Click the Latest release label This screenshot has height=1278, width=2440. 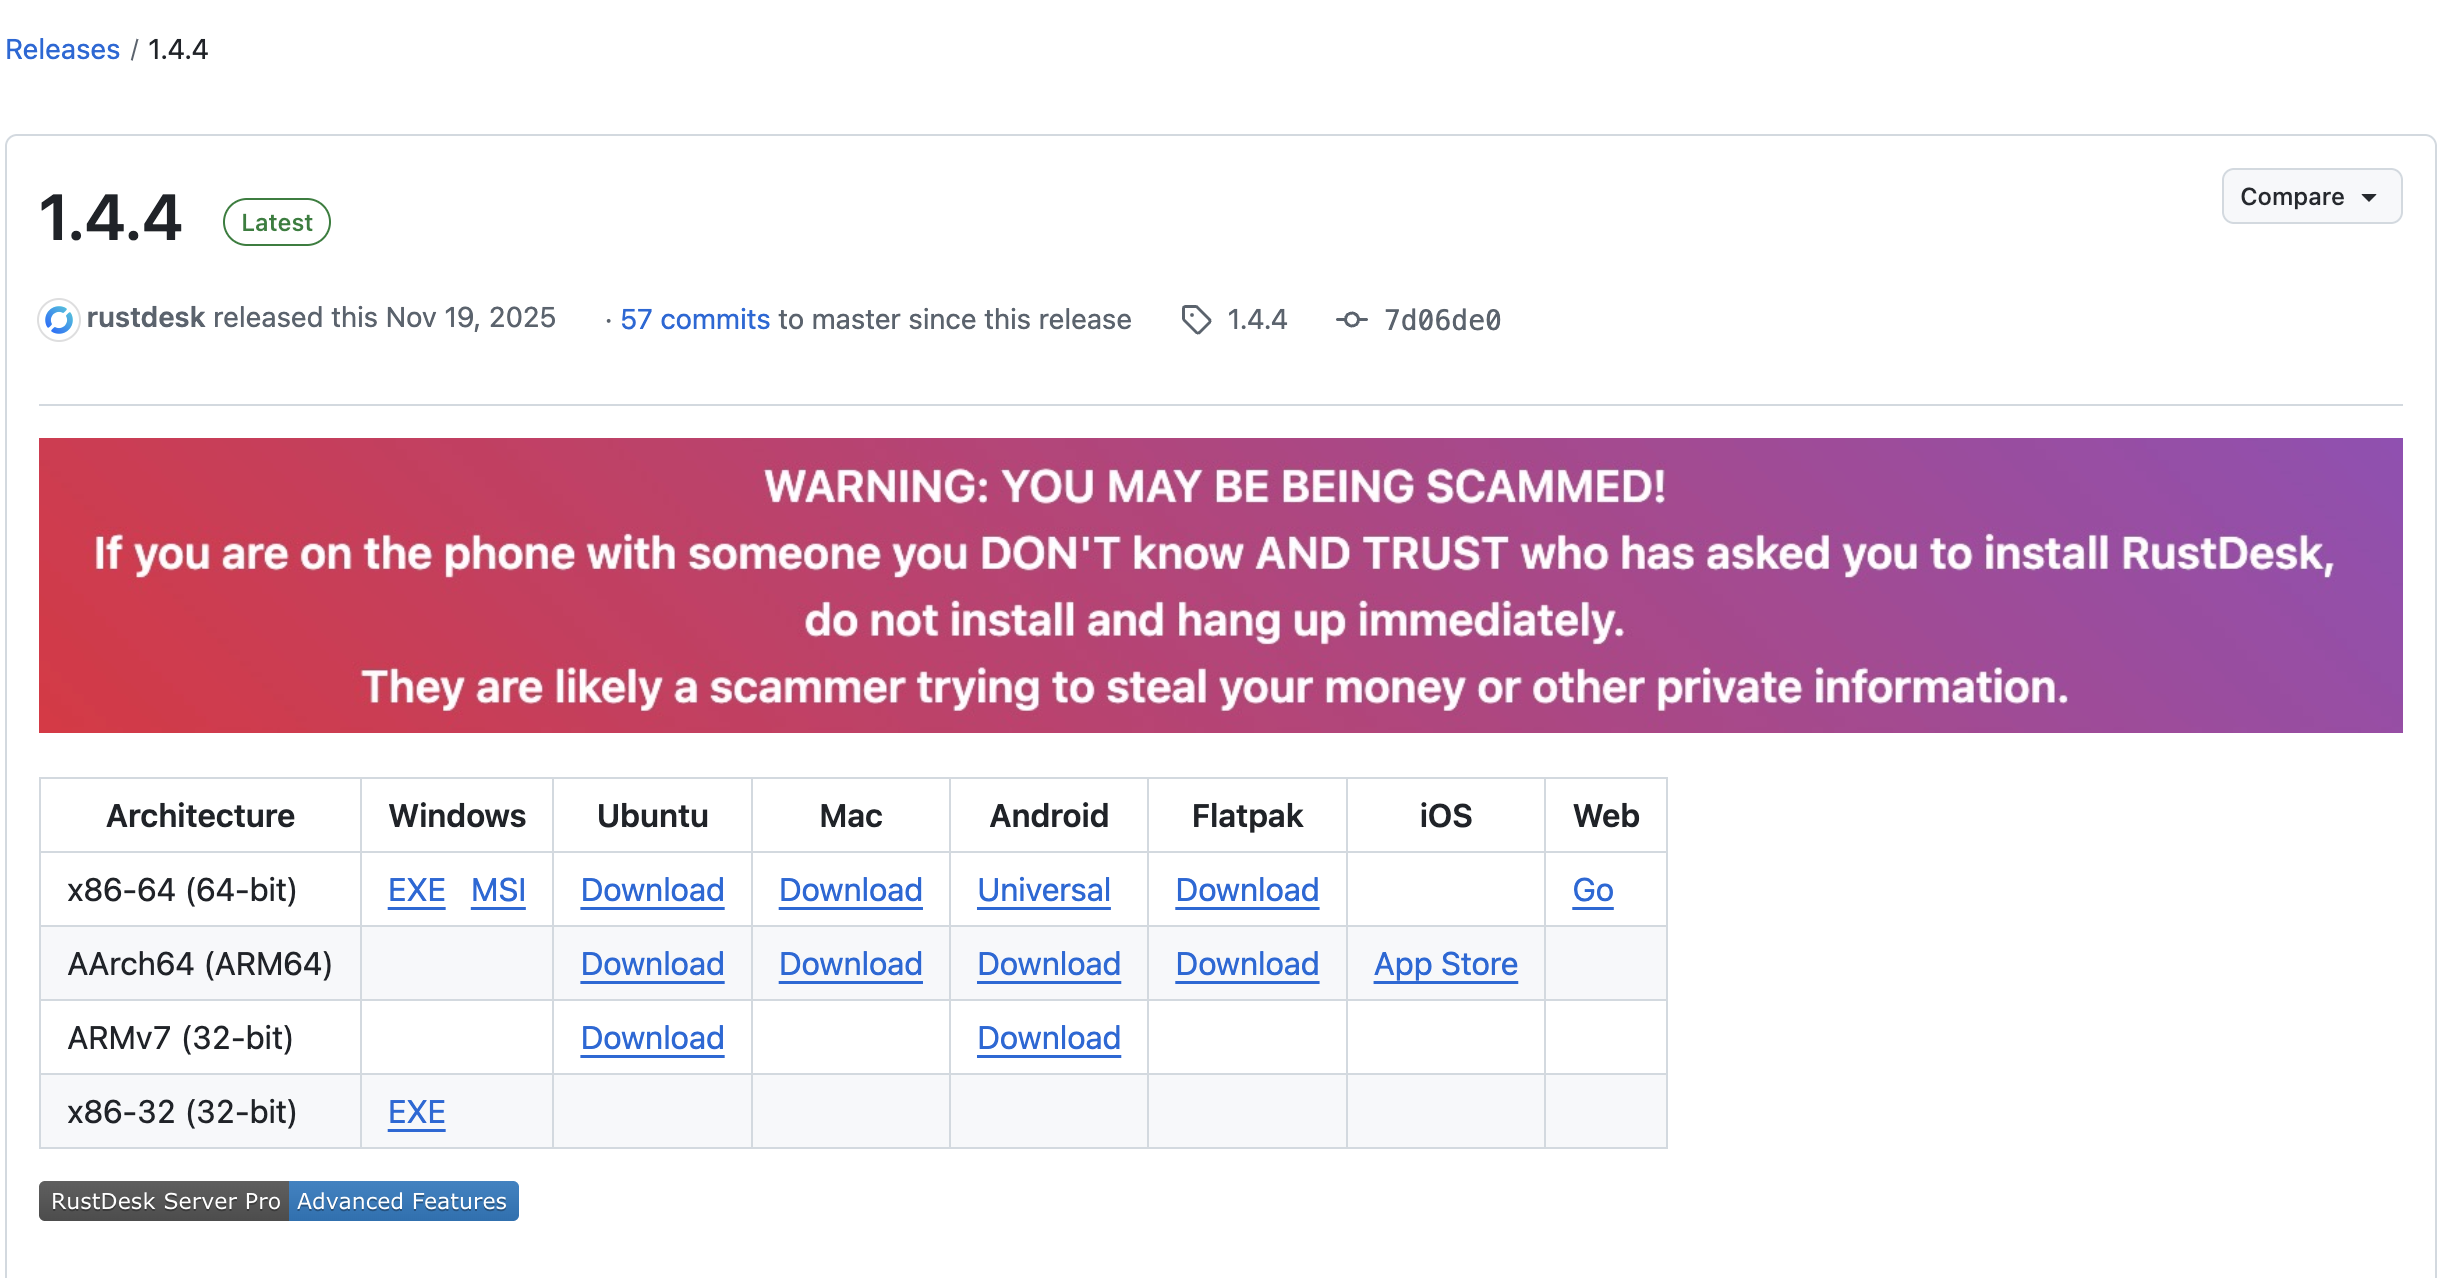coord(277,222)
